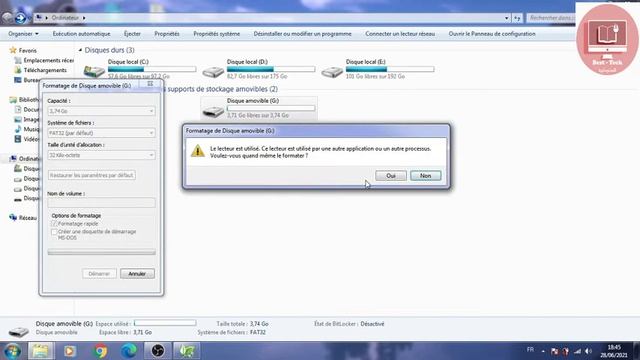Click the Images library icon

18,119
